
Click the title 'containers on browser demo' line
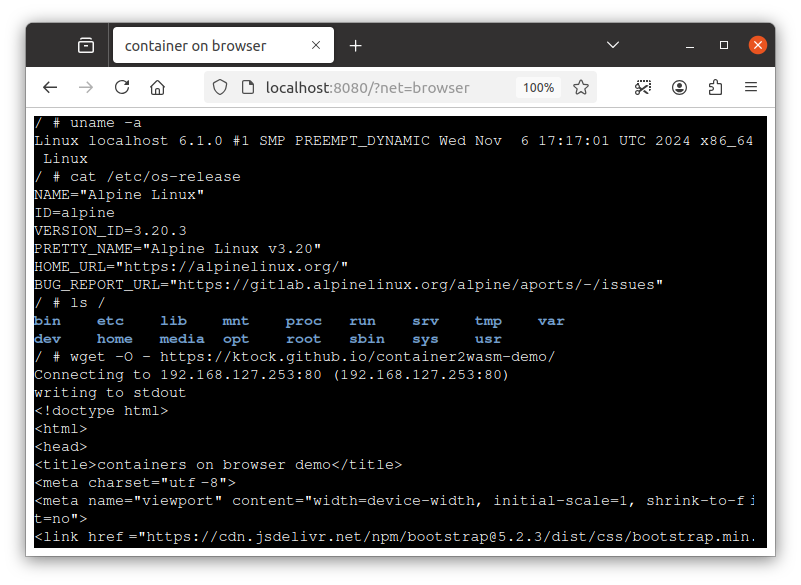[218, 464]
